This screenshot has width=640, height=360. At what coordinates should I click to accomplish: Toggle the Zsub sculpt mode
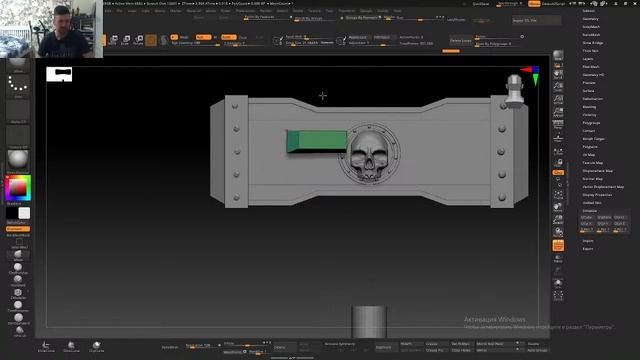coord(243,37)
